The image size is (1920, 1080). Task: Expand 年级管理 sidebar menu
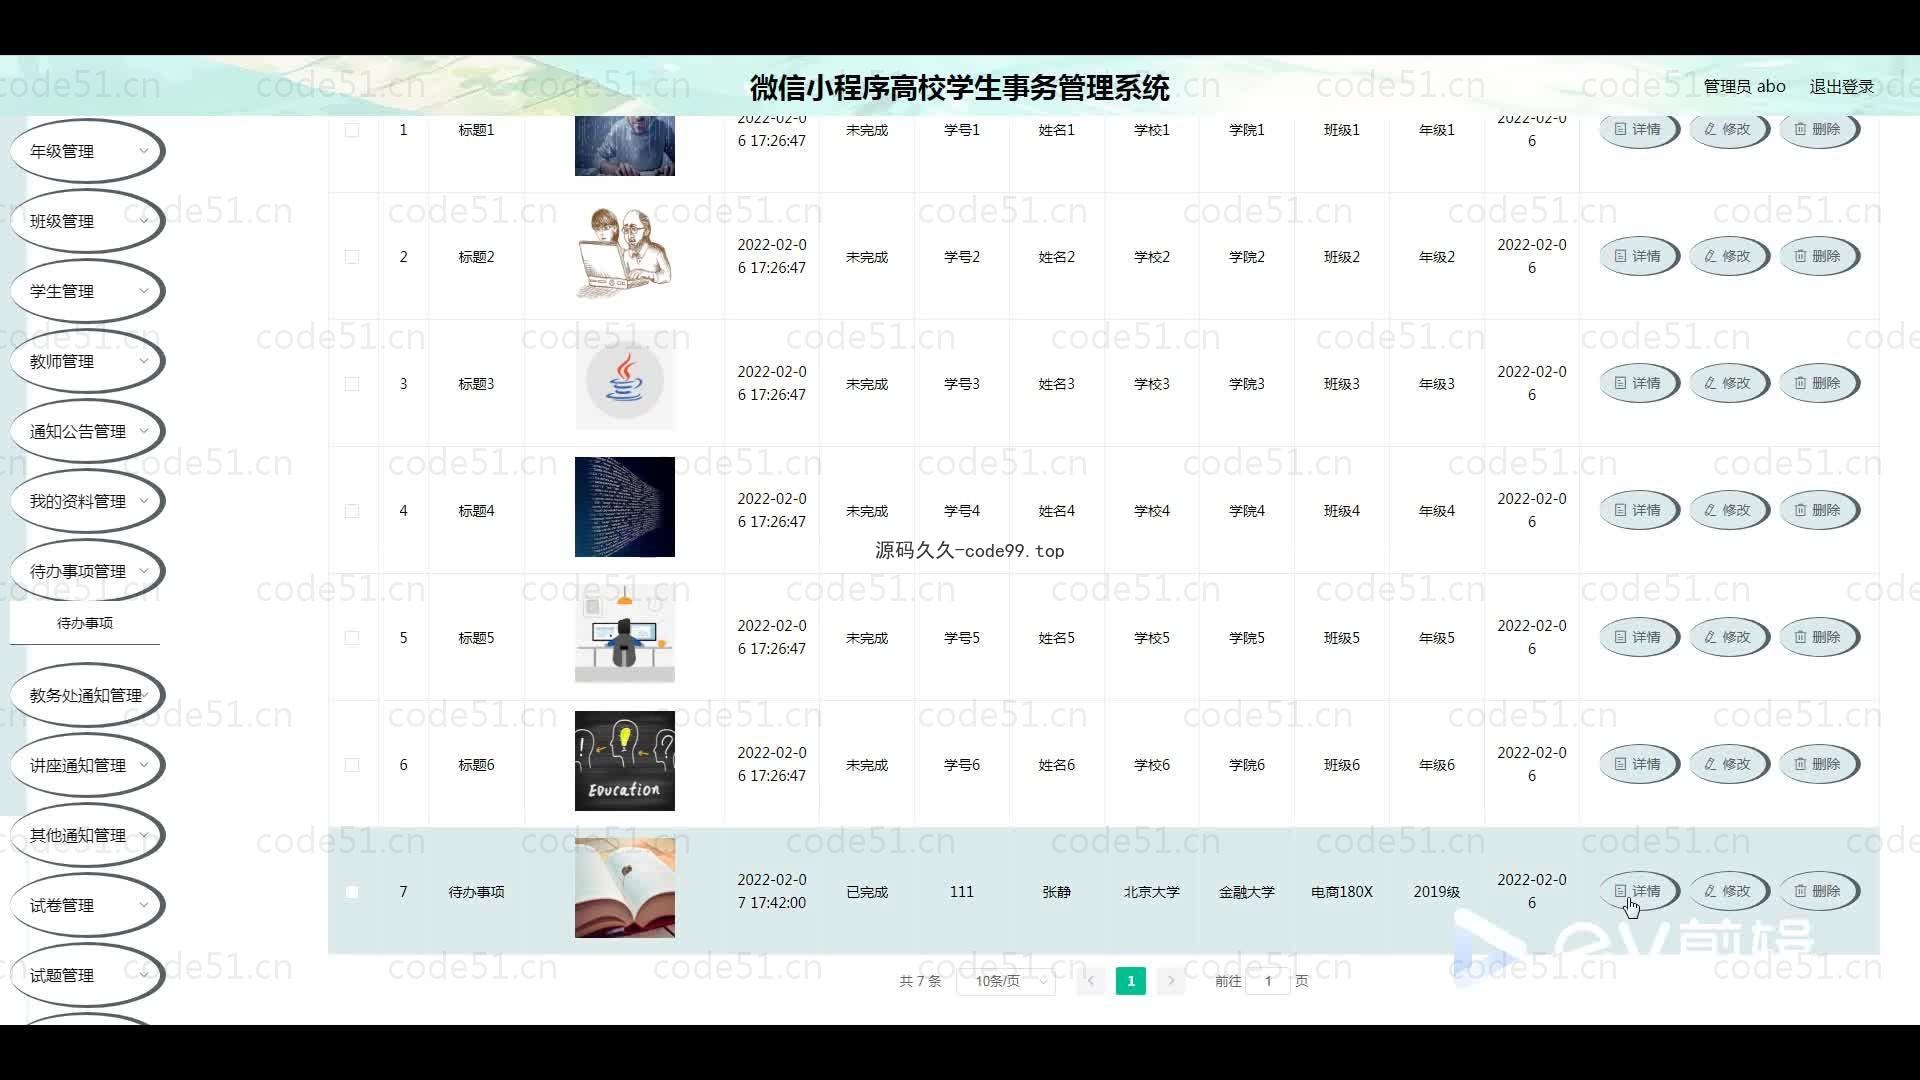pyautogui.click(x=87, y=151)
